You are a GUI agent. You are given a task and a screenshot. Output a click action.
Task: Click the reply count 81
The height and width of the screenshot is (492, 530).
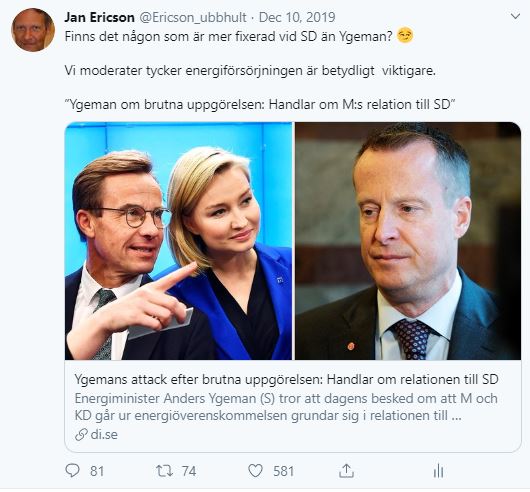pos(97,471)
